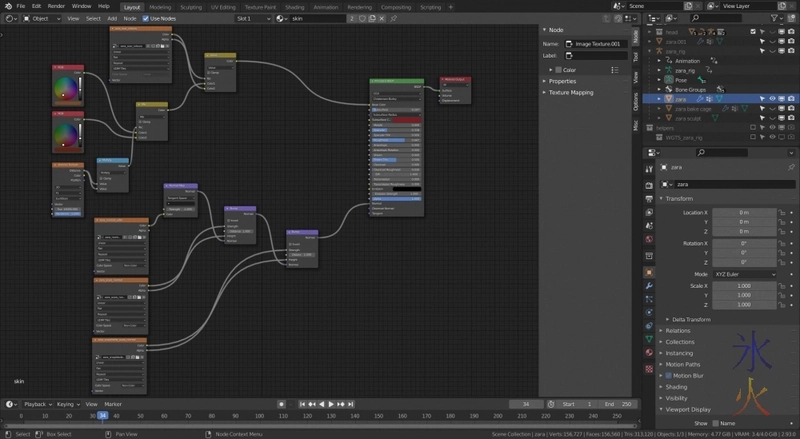The image size is (800, 439).
Task: Open the Window menu
Action: click(81, 6)
